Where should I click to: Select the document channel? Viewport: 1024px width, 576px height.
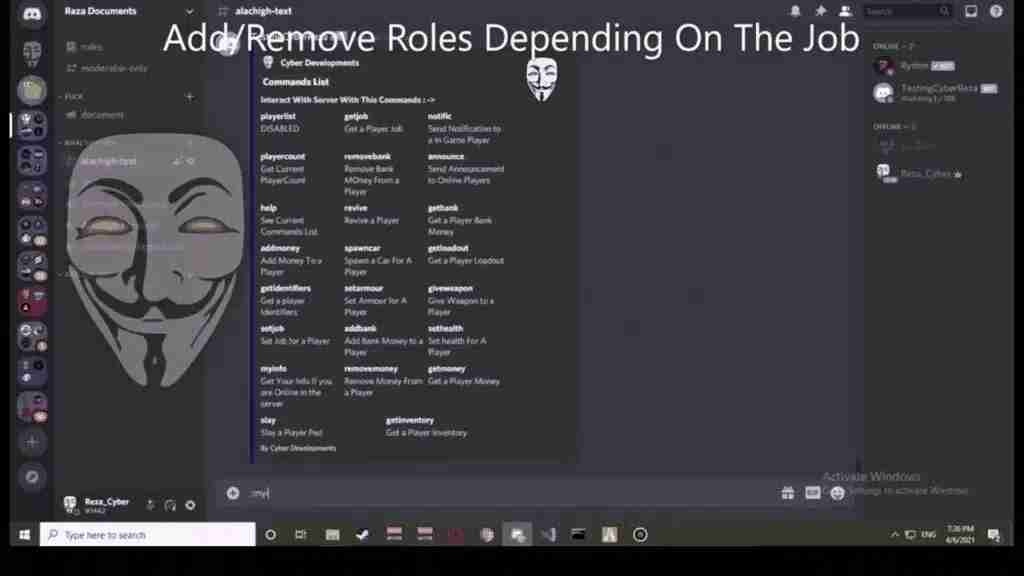[102, 115]
